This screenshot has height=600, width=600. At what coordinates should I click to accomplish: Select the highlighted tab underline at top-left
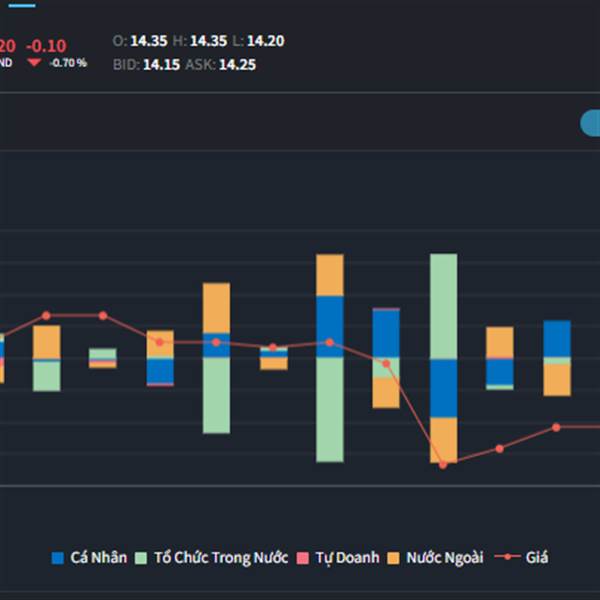click(x=20, y=4)
